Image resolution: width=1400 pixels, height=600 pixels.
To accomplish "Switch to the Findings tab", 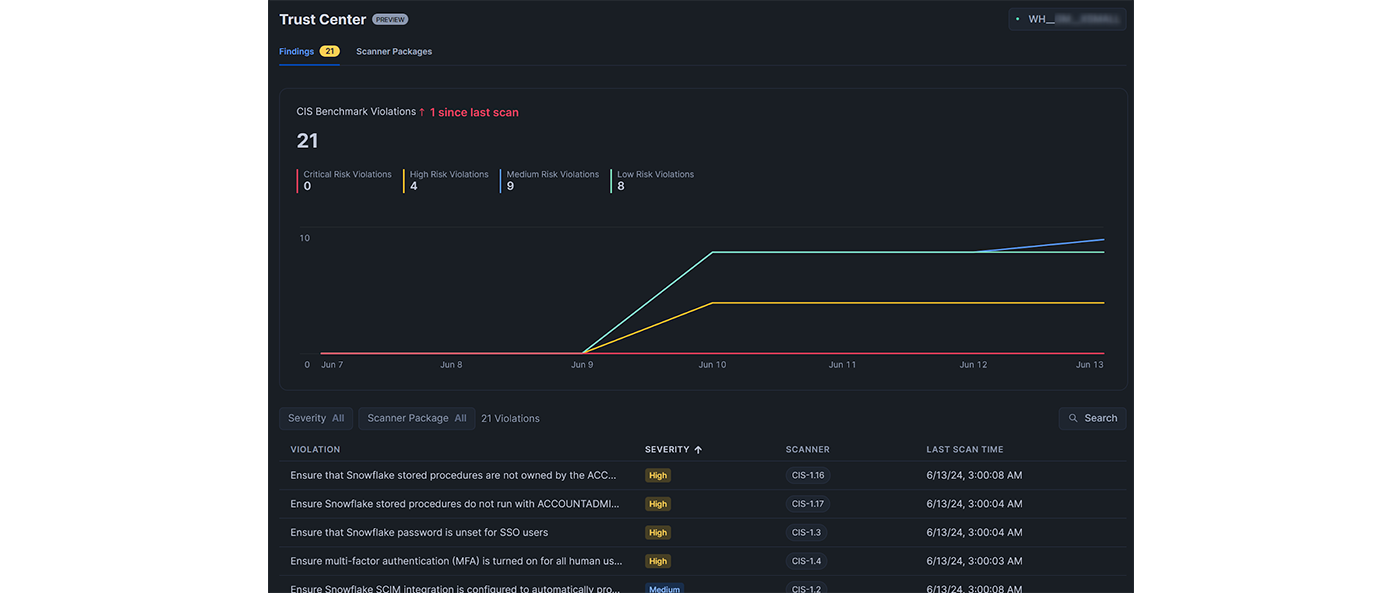I will pos(309,51).
